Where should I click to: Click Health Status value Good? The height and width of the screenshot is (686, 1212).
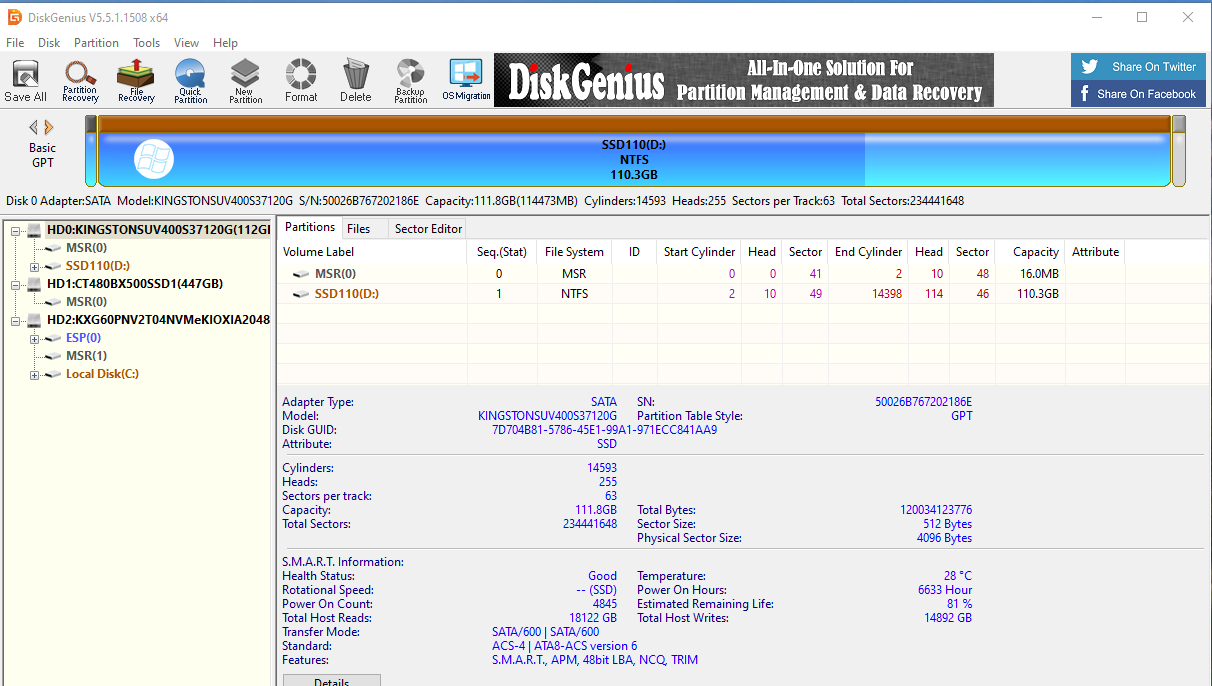click(602, 576)
